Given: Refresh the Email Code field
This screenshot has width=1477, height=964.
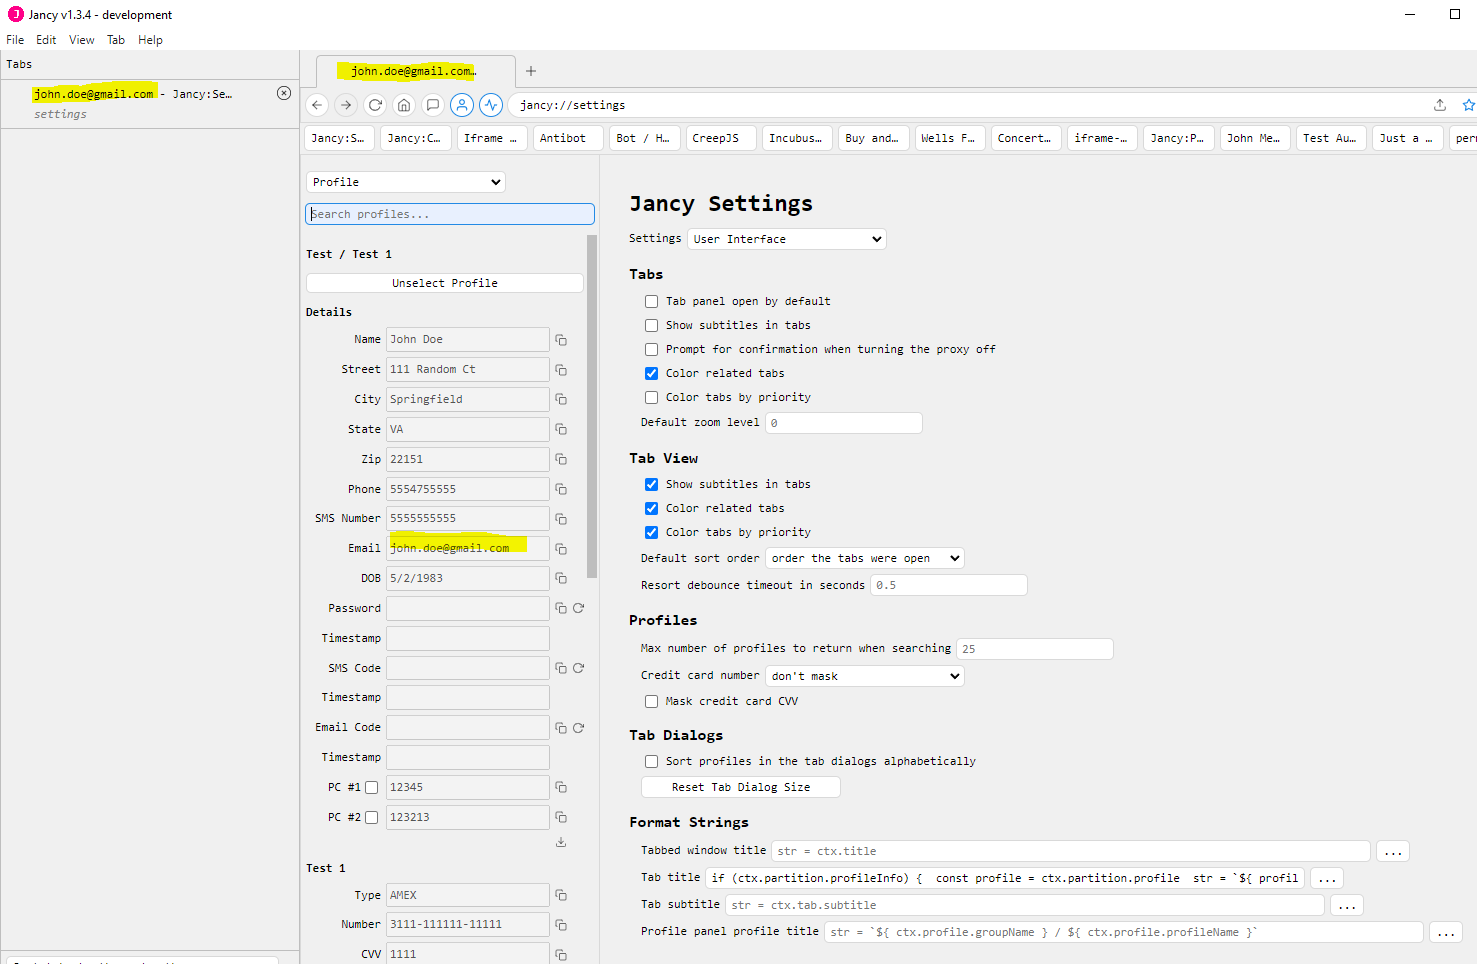Looking at the screenshot, I should [578, 728].
